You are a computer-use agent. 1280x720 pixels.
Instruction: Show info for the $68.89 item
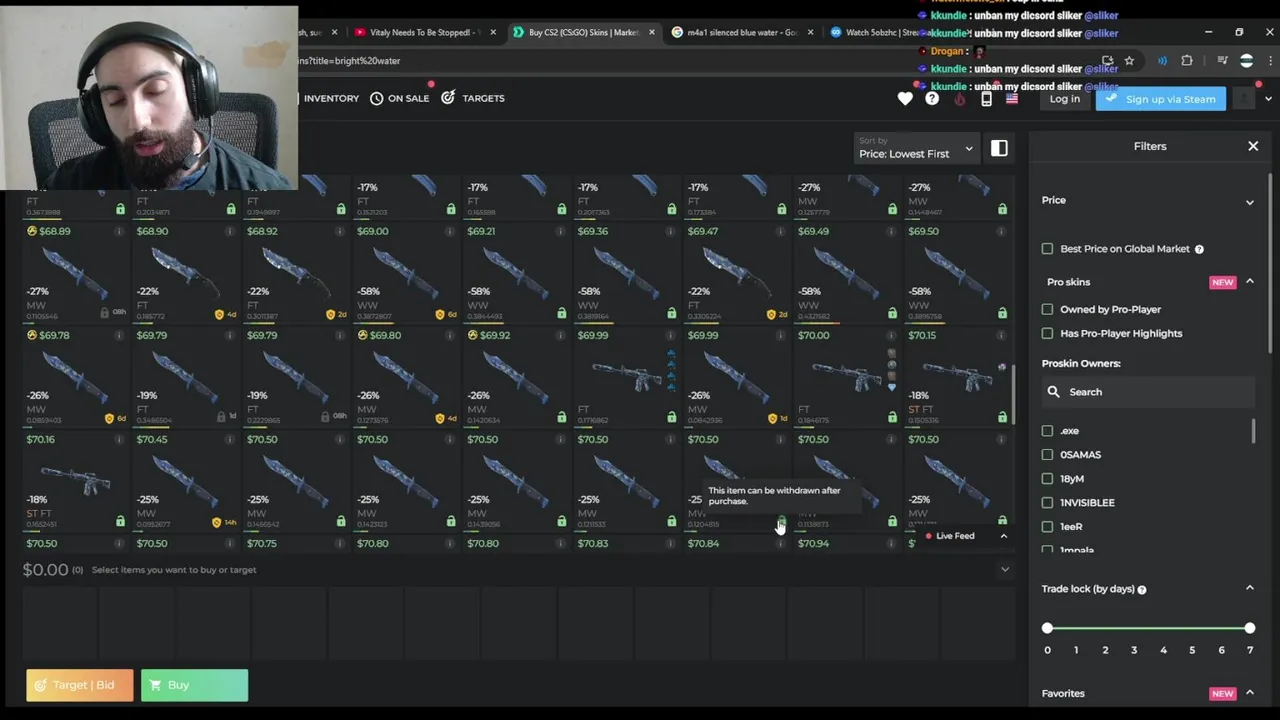(x=119, y=231)
